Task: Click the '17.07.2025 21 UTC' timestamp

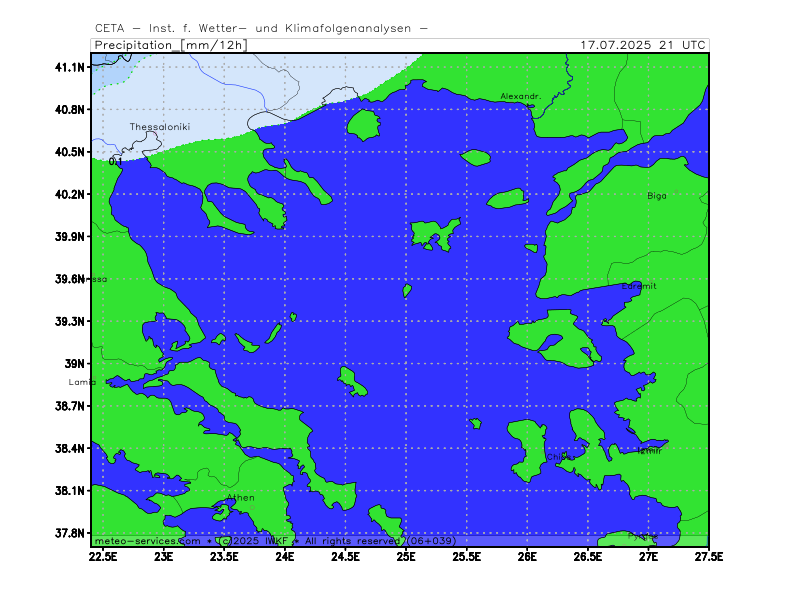Action: point(643,45)
